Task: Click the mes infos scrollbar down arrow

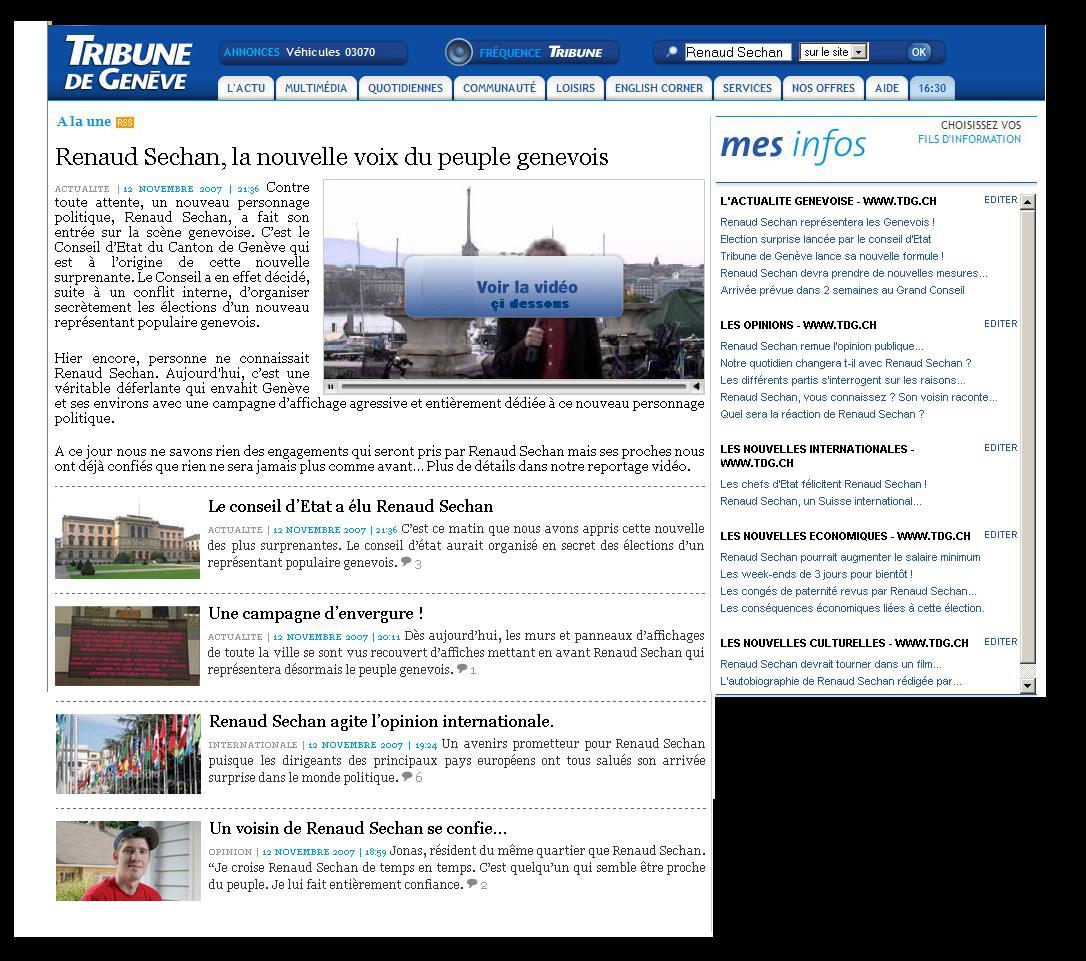Action: click(x=1028, y=686)
